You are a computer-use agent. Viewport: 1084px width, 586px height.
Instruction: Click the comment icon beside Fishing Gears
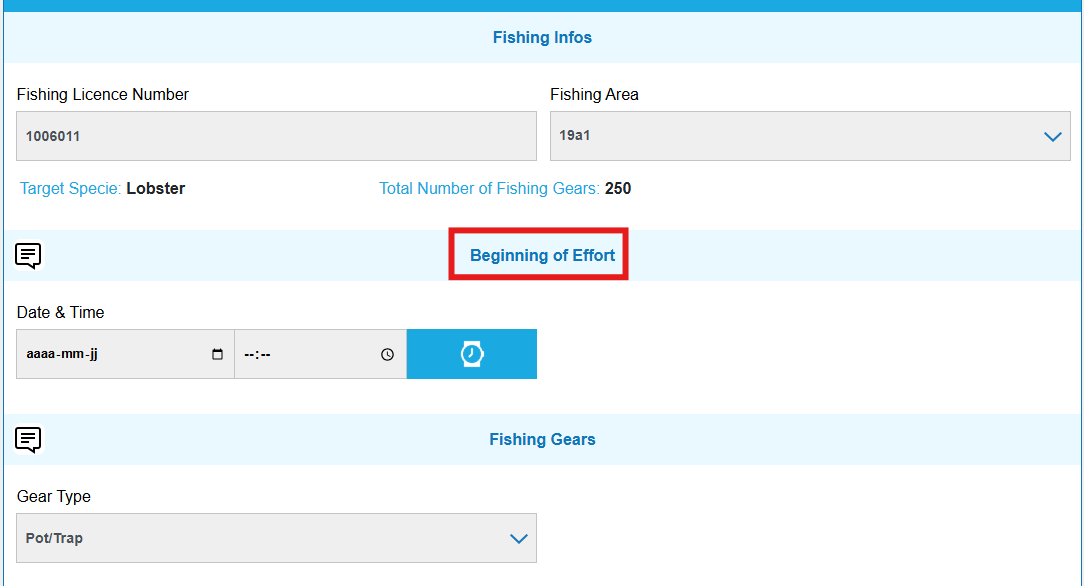point(29,440)
